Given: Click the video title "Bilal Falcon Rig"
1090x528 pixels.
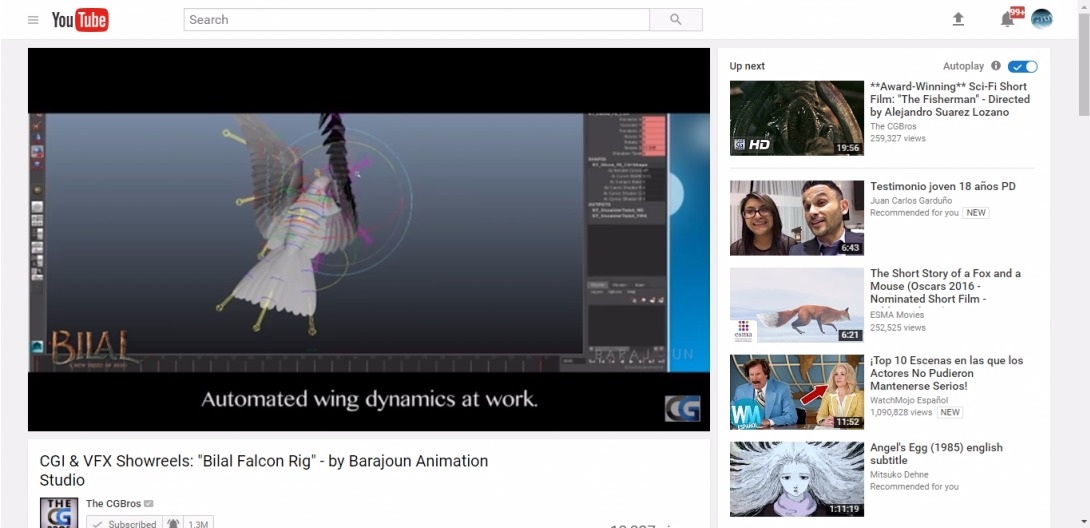Looking at the screenshot, I should (263, 470).
